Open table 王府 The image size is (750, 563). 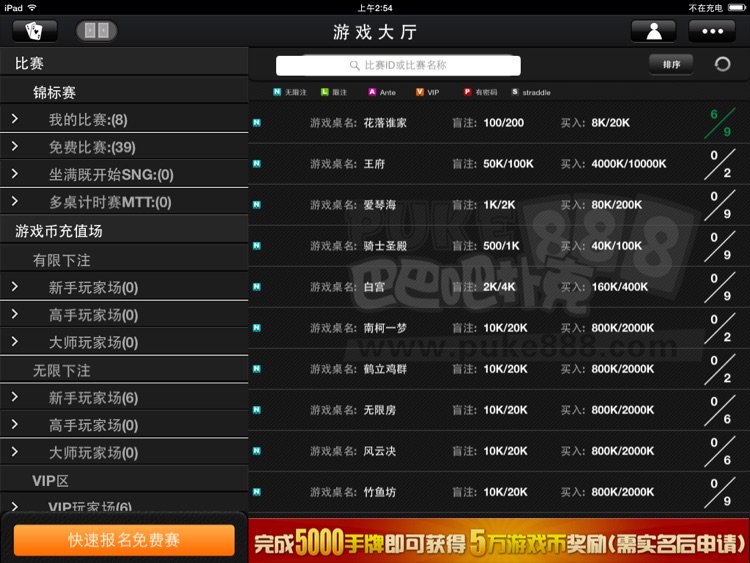(x=499, y=164)
